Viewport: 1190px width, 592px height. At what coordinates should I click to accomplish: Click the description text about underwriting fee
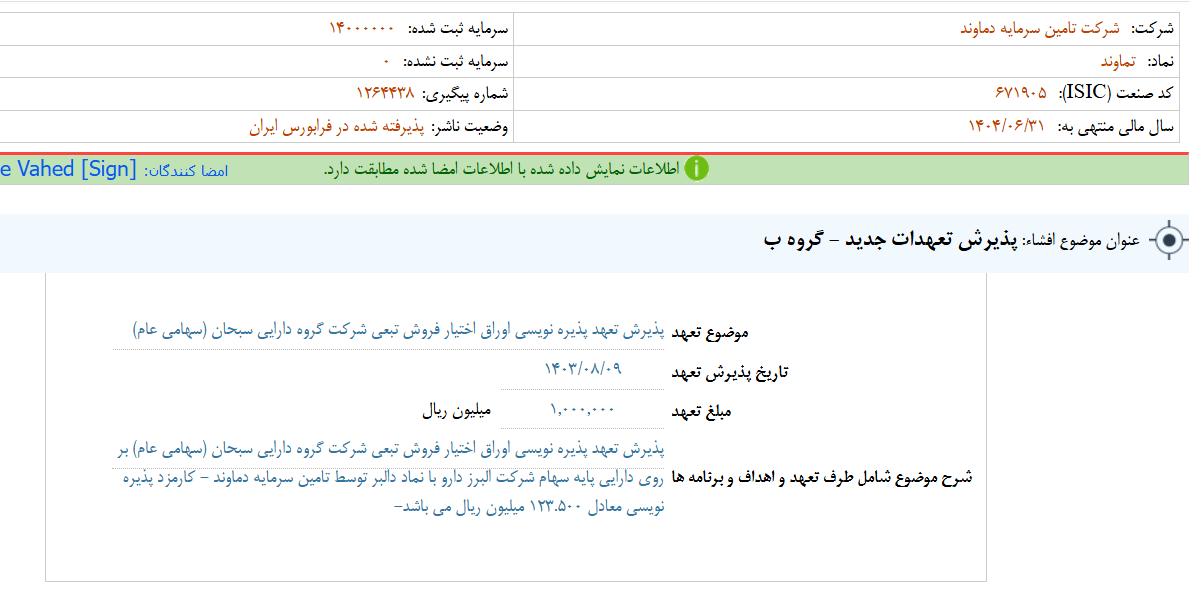[x=388, y=477]
